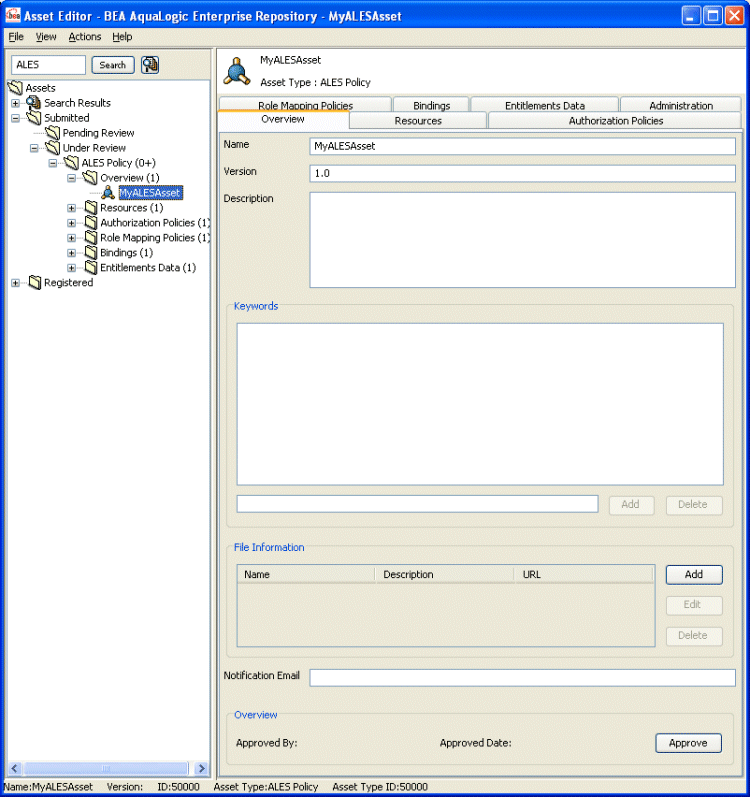This screenshot has height=797, width=750.
Task: Select the Overview tab
Action: (x=283, y=119)
